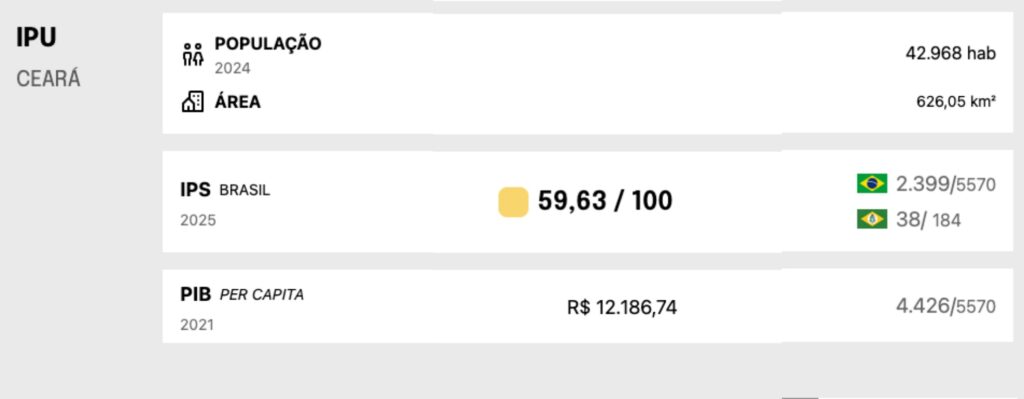Click the 626,05 km² area value

(956, 102)
